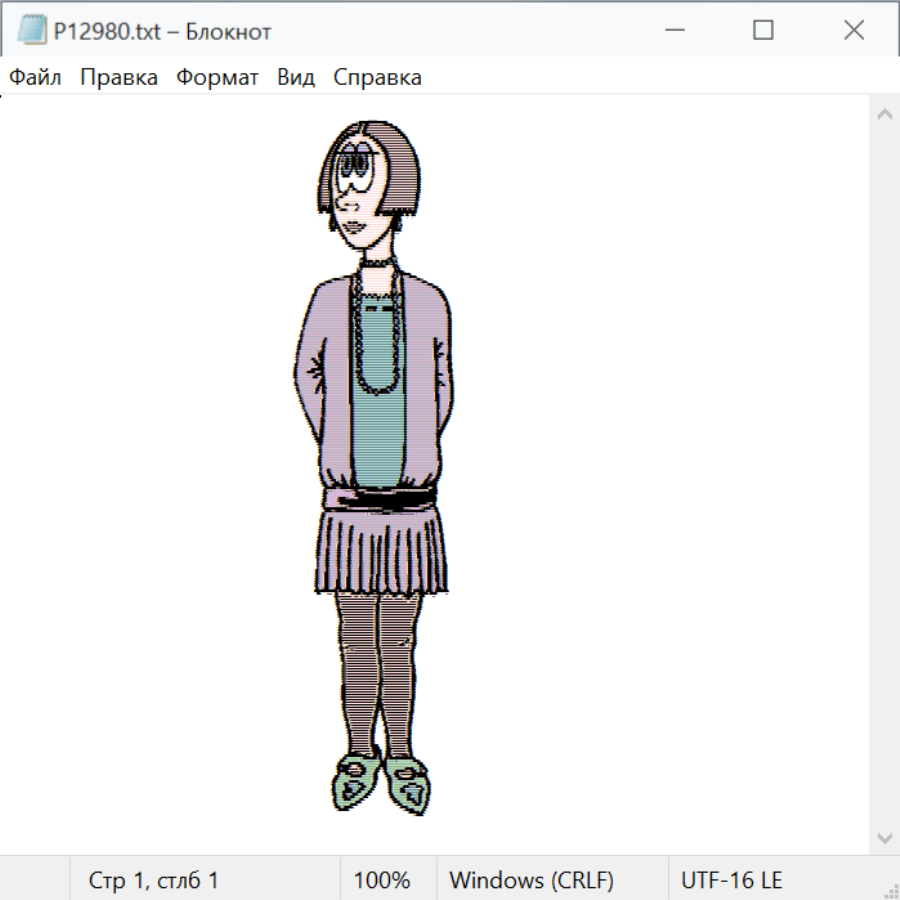Screen dimensions: 900x900
Task: Close the Блокнот window
Action: (853, 31)
